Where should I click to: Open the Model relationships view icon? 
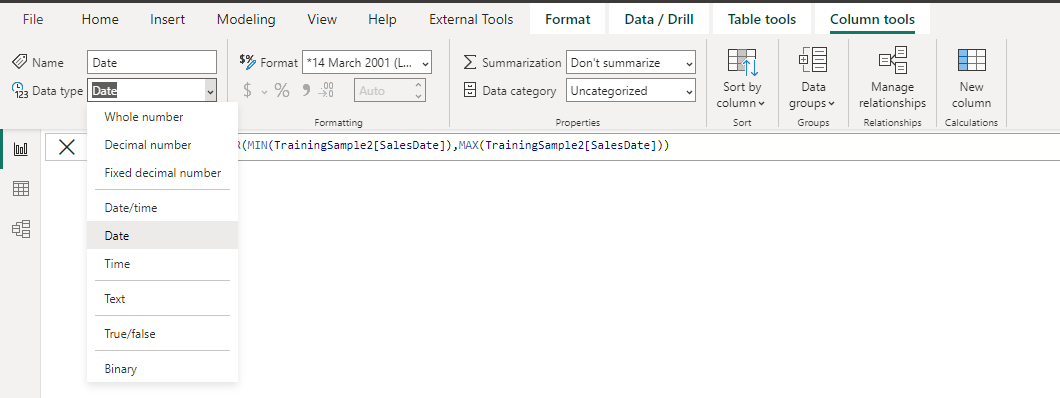[21, 230]
